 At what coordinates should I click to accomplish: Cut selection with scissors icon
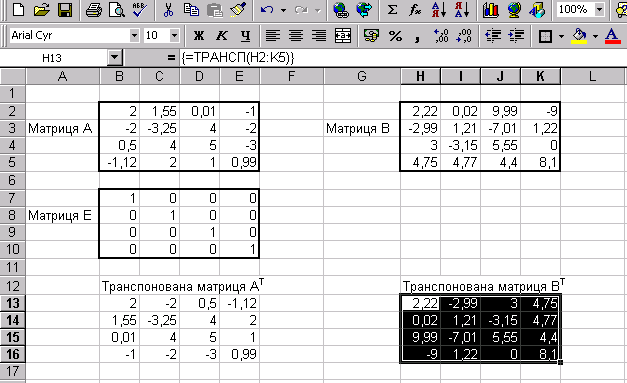(x=168, y=9)
